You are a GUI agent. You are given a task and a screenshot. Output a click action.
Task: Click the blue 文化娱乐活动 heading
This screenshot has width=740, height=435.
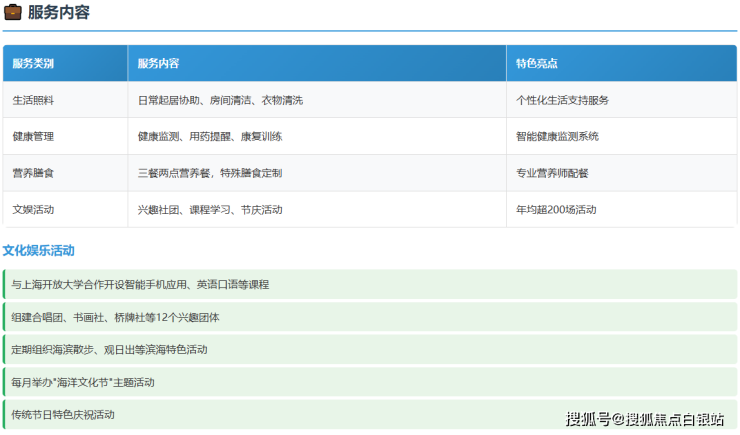(39, 250)
